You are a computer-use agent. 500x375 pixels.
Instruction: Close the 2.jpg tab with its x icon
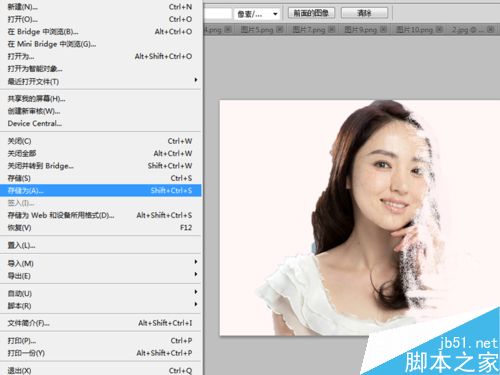(x=490, y=30)
